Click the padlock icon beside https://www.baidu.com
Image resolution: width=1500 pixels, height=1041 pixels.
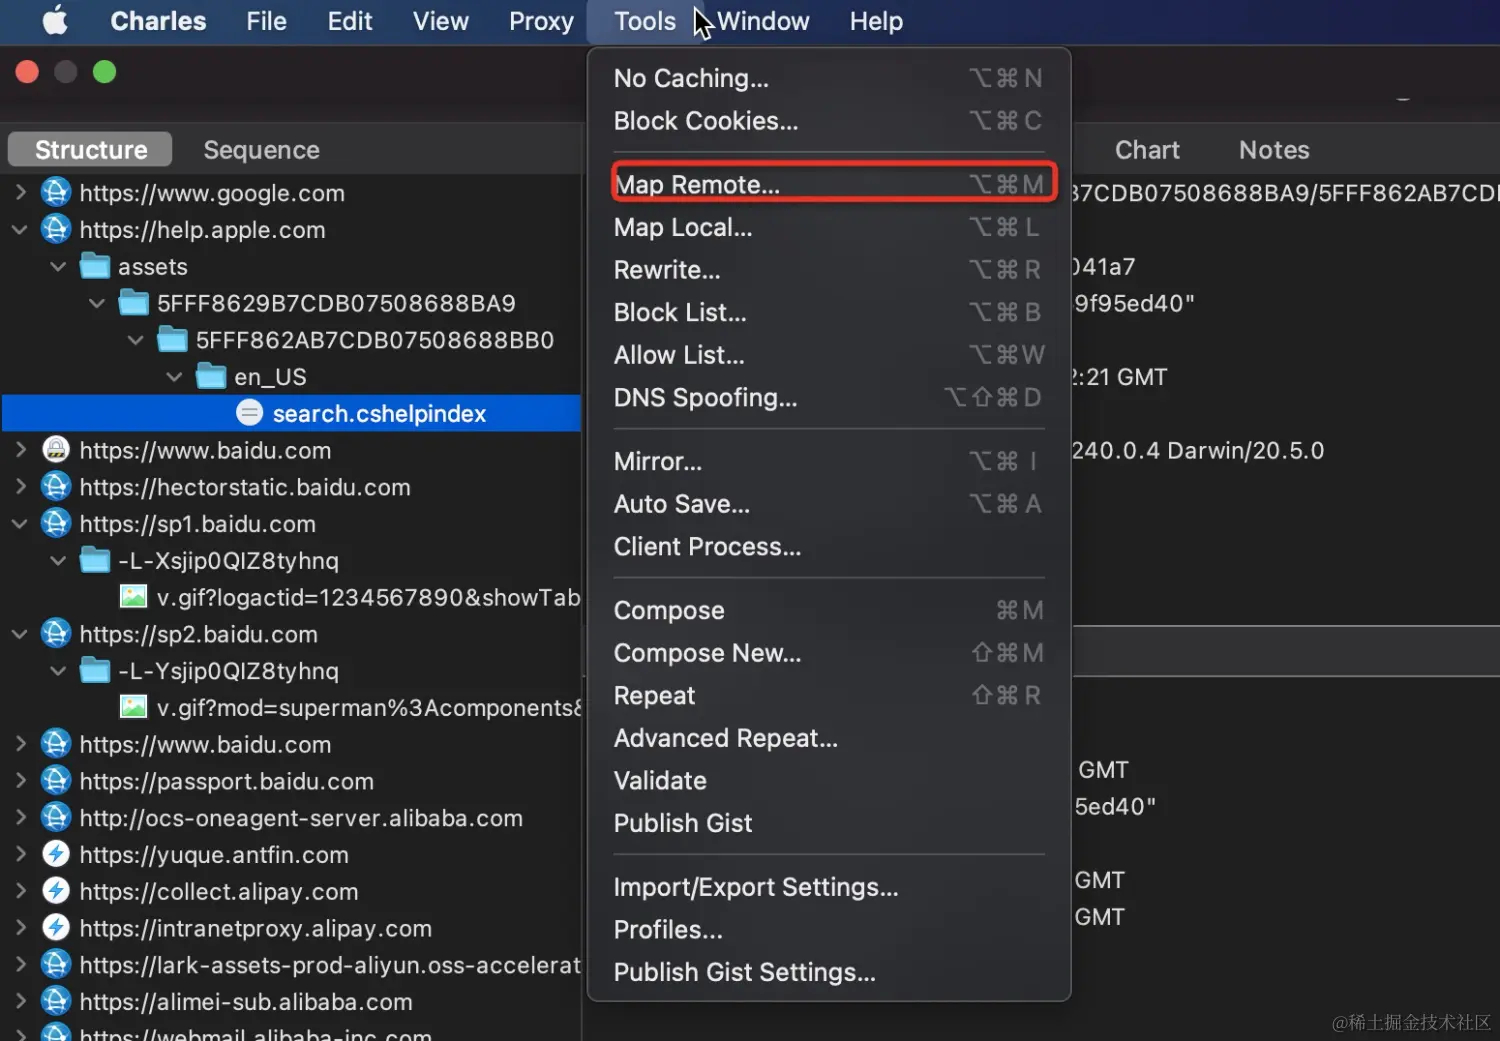(x=56, y=450)
